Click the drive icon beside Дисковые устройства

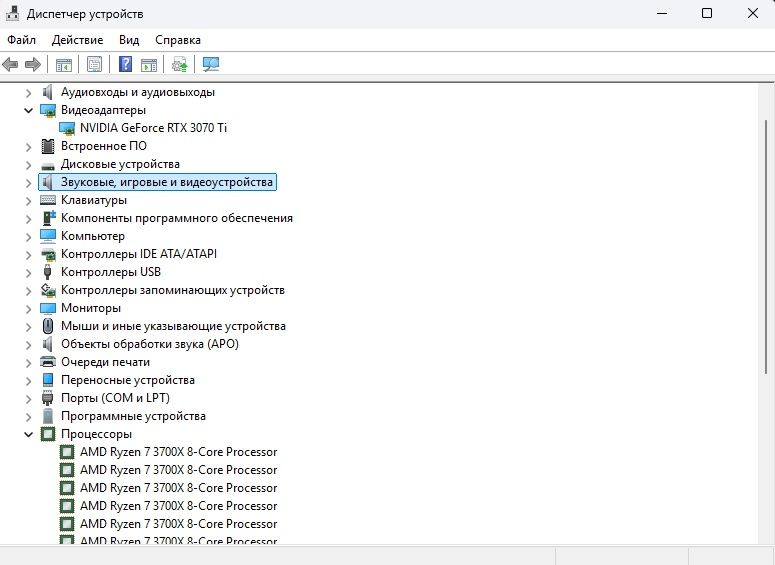tap(48, 166)
